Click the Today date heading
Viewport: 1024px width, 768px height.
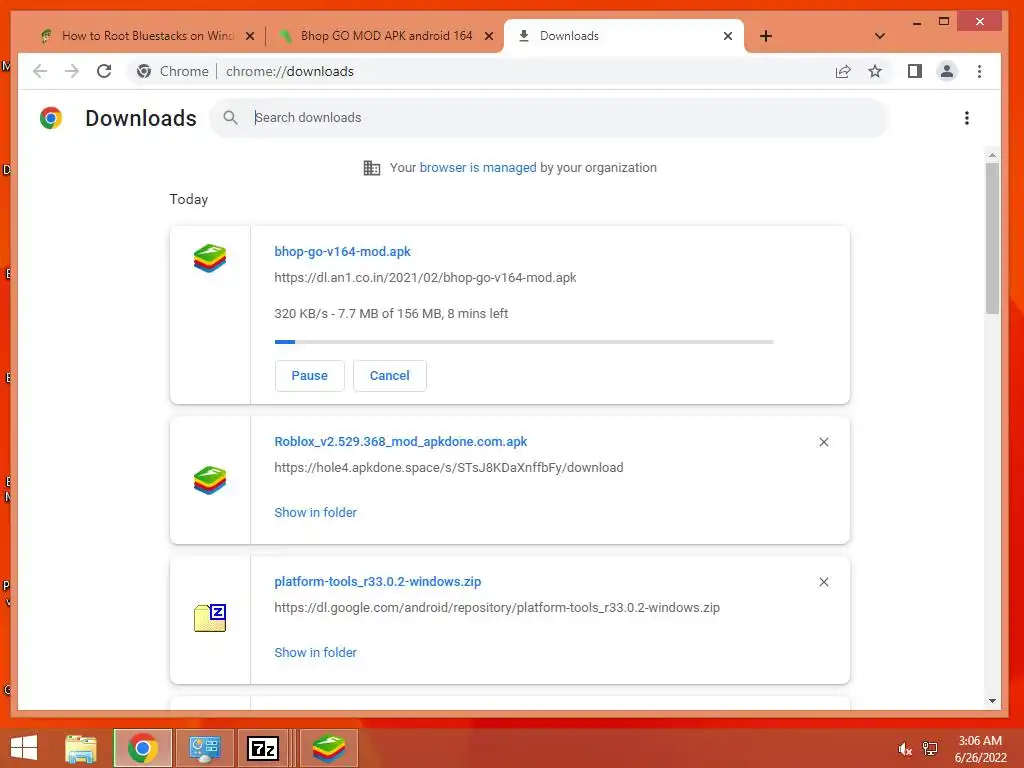pos(189,199)
